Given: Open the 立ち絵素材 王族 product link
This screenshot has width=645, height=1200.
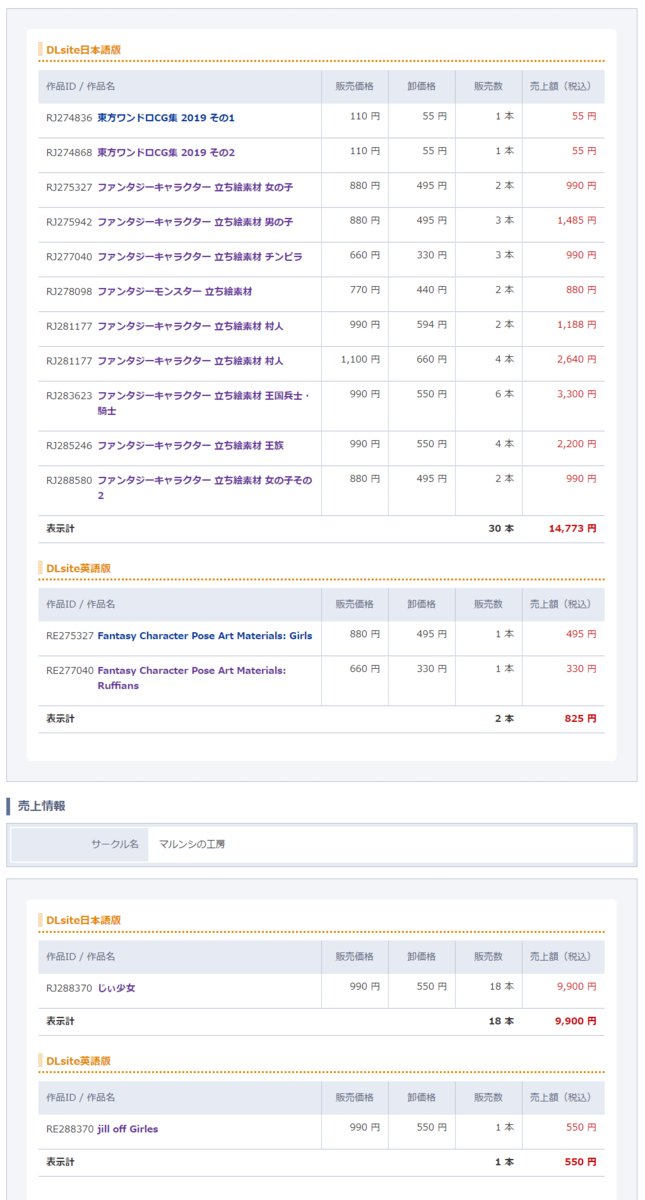Looking at the screenshot, I should click(190, 445).
